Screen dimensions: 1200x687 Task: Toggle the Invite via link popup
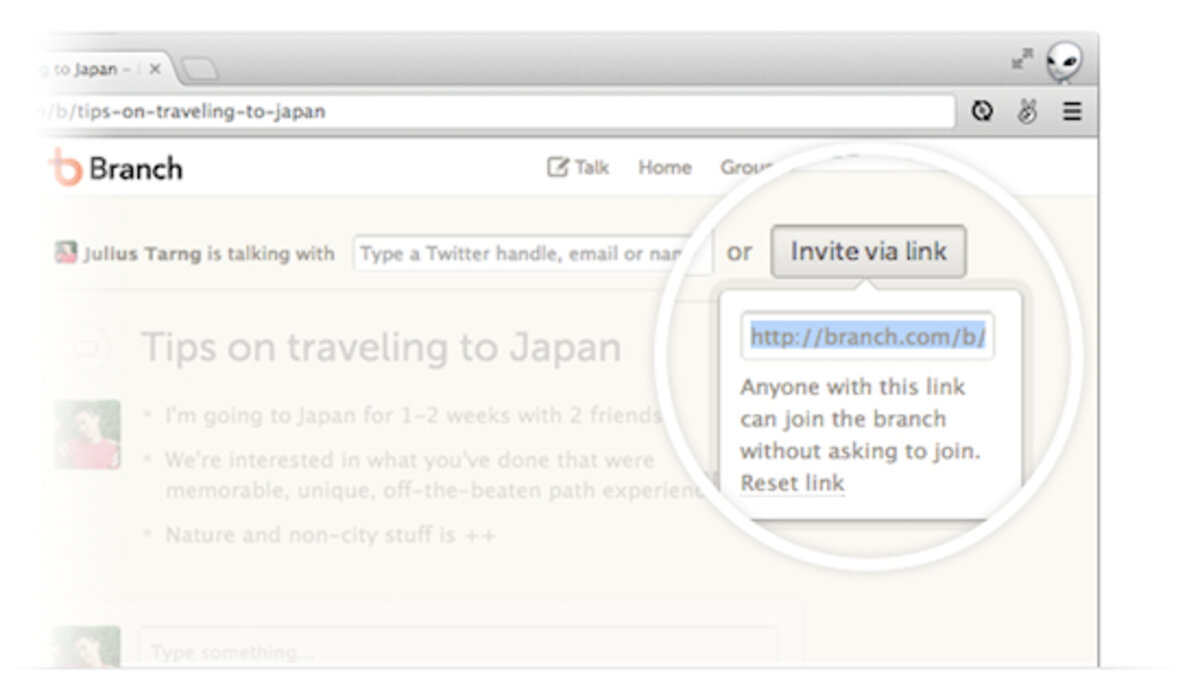tap(867, 252)
